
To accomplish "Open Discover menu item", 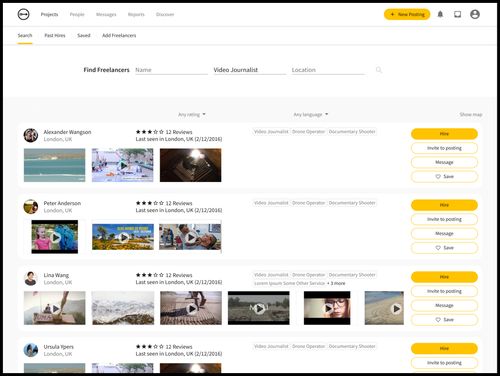I will [165, 14].
